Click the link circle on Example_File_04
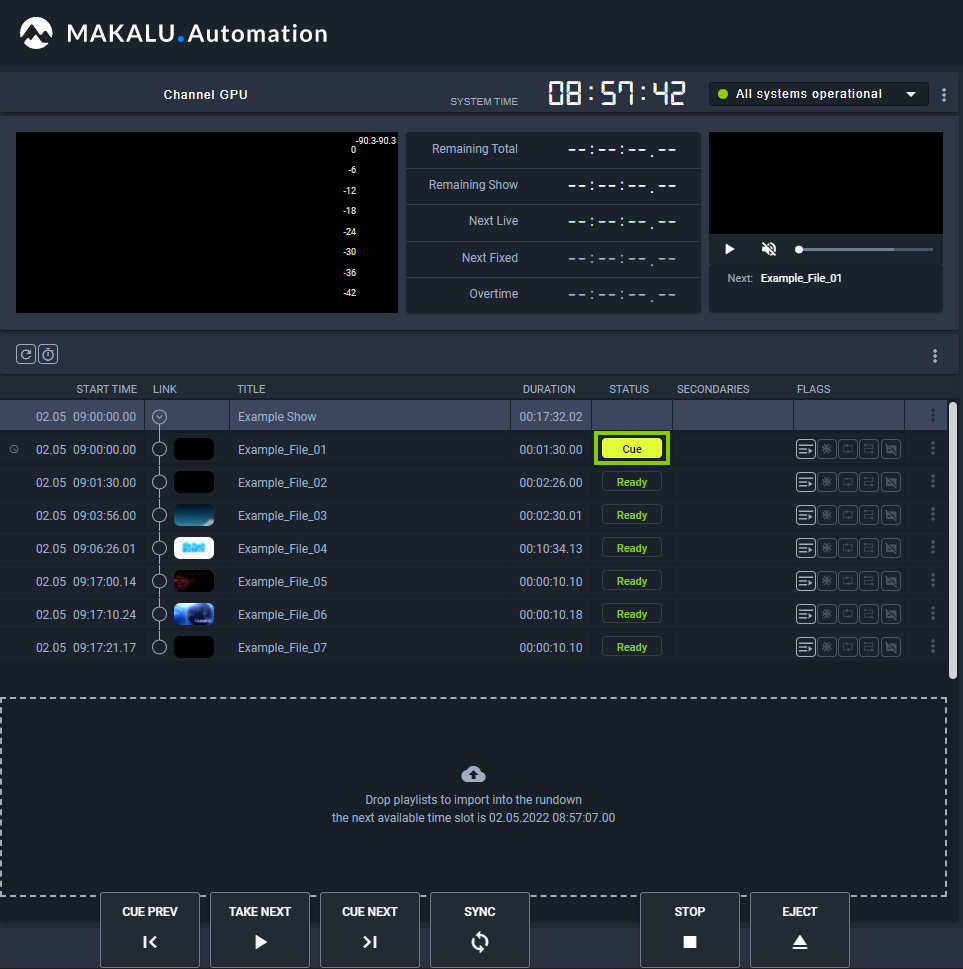 [x=159, y=548]
